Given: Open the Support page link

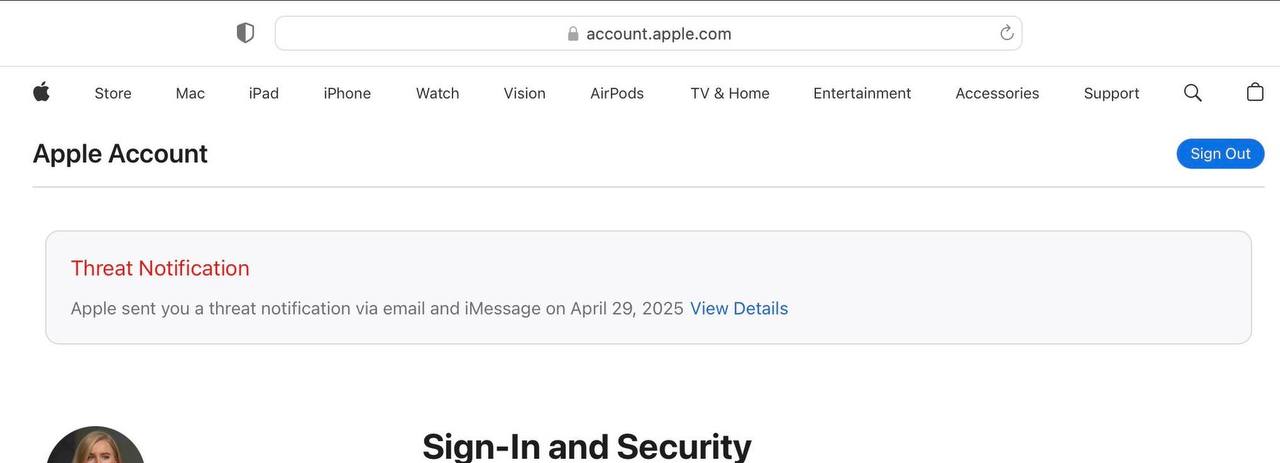Looking at the screenshot, I should pyautogui.click(x=1111, y=93).
